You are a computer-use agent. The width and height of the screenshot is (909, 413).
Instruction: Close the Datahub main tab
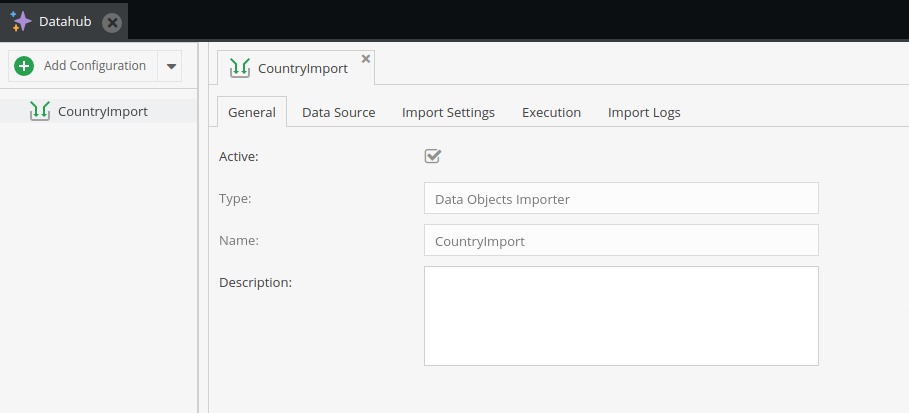[x=113, y=22]
